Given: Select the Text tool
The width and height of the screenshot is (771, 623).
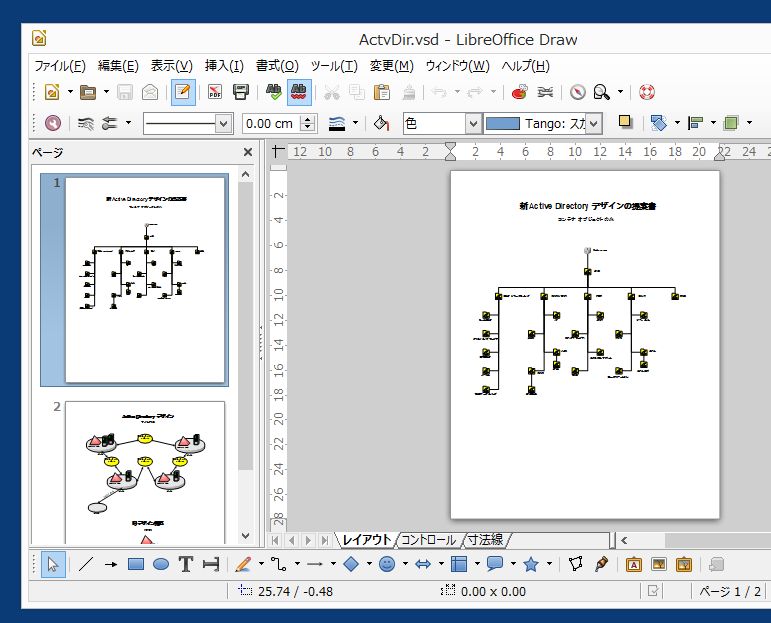Looking at the screenshot, I should (x=186, y=564).
